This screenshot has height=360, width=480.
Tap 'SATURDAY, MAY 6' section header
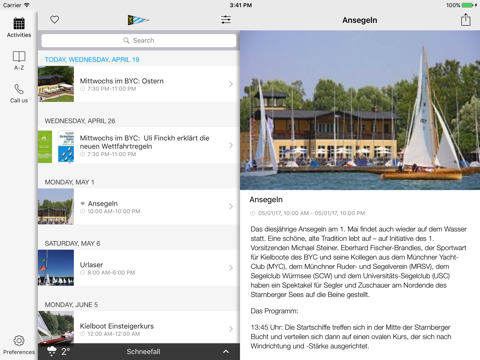[x=72, y=244]
